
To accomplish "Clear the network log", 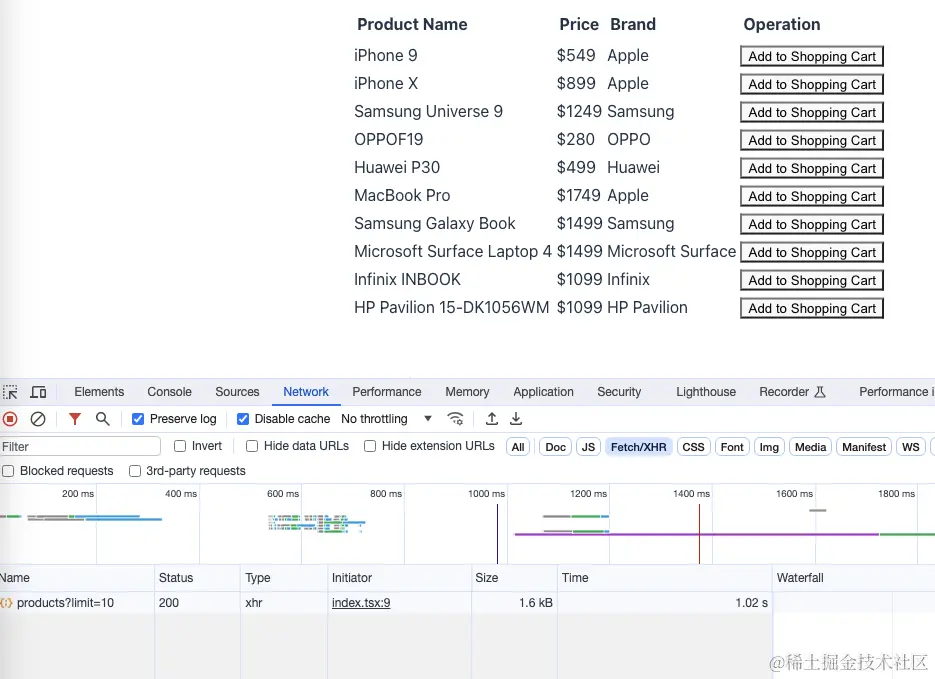I will point(38,419).
